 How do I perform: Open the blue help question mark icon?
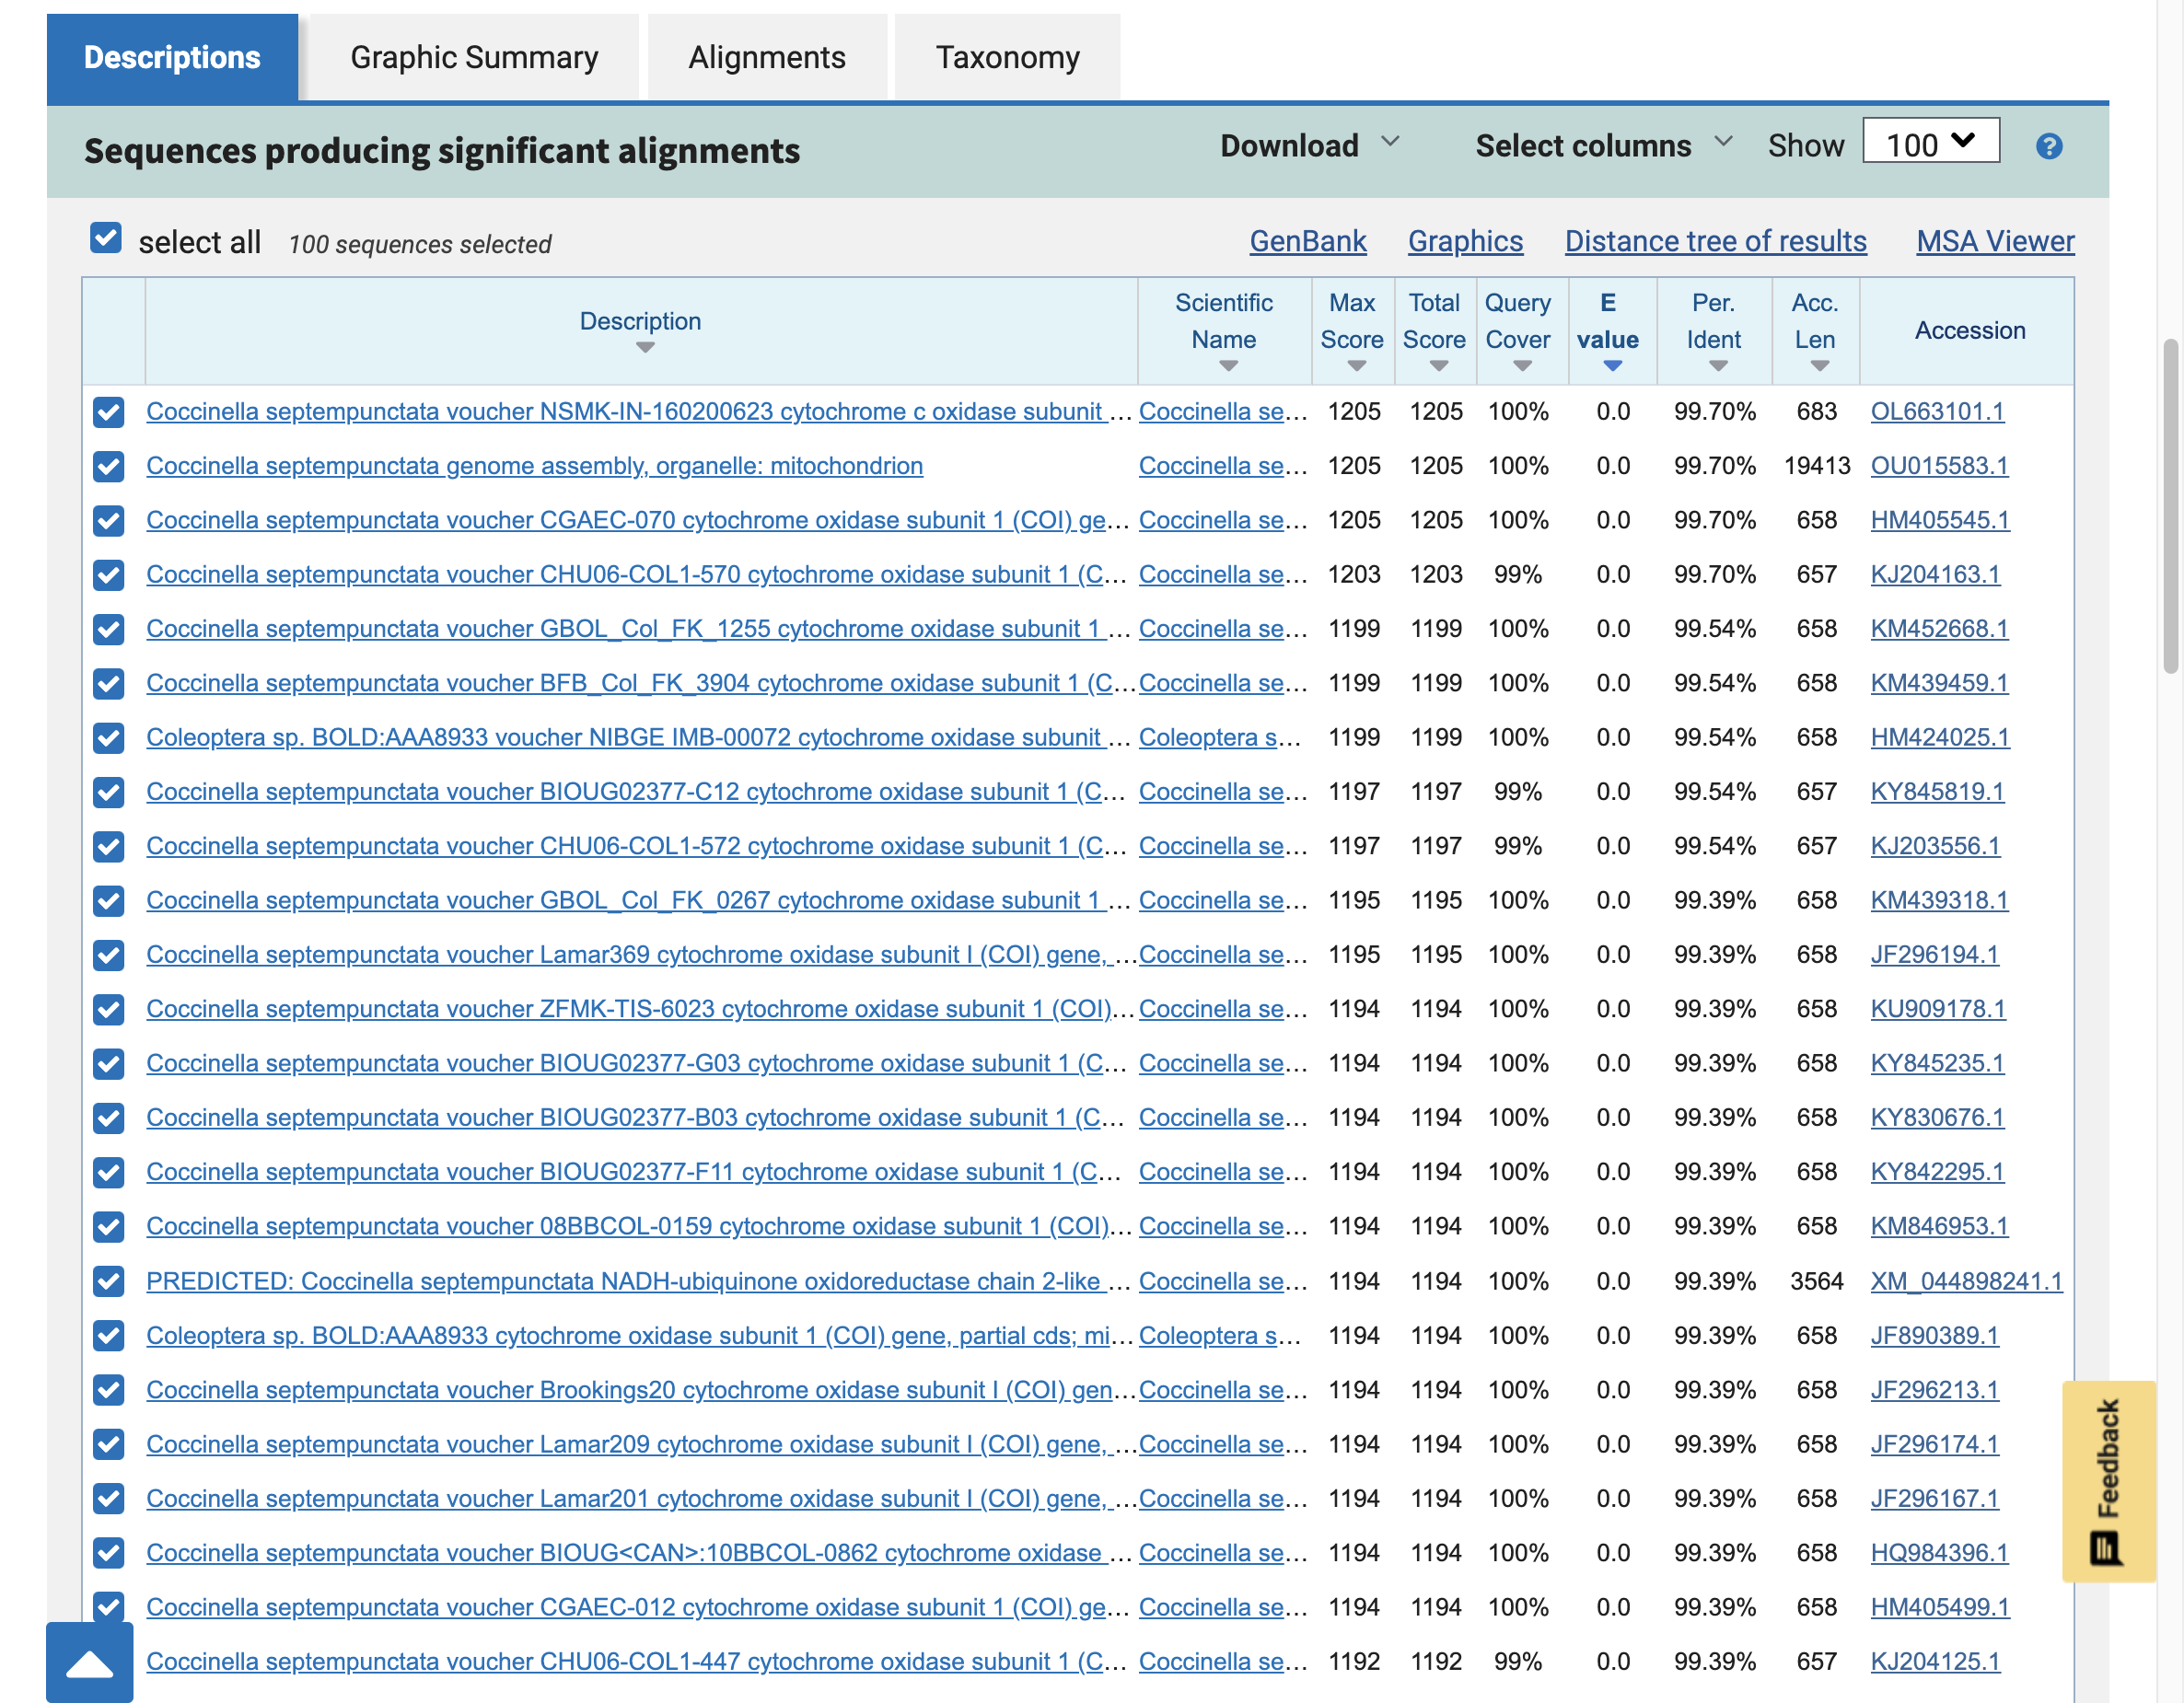point(2048,147)
